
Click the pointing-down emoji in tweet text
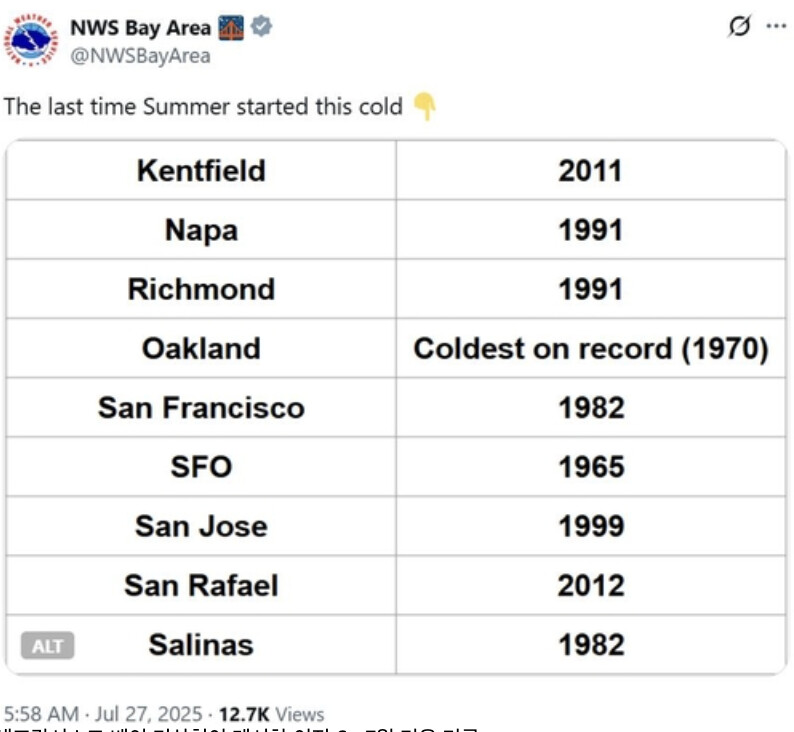point(424,106)
